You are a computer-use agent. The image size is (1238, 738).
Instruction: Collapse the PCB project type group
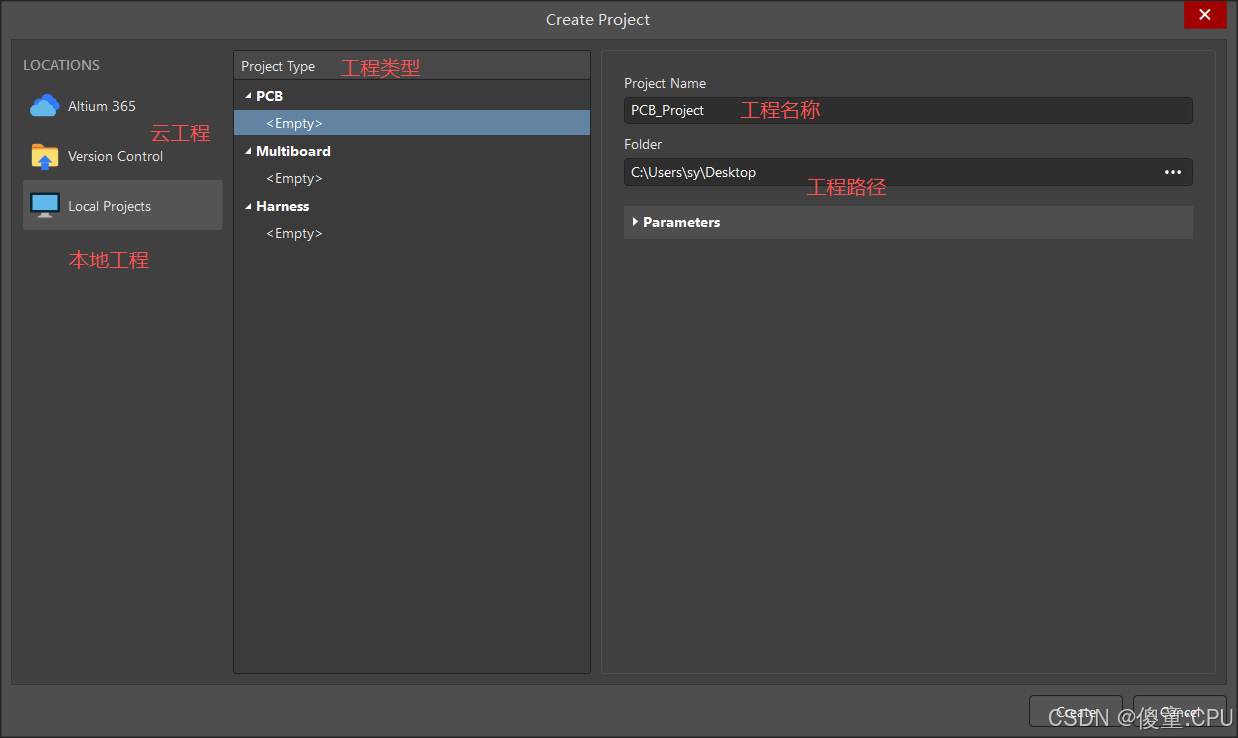click(248, 96)
